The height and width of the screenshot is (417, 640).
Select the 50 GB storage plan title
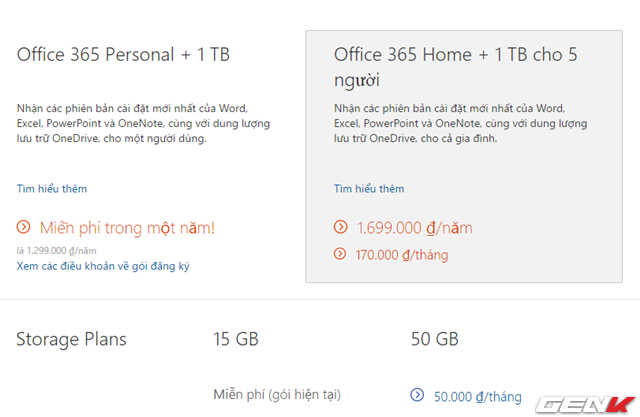pyautogui.click(x=435, y=339)
